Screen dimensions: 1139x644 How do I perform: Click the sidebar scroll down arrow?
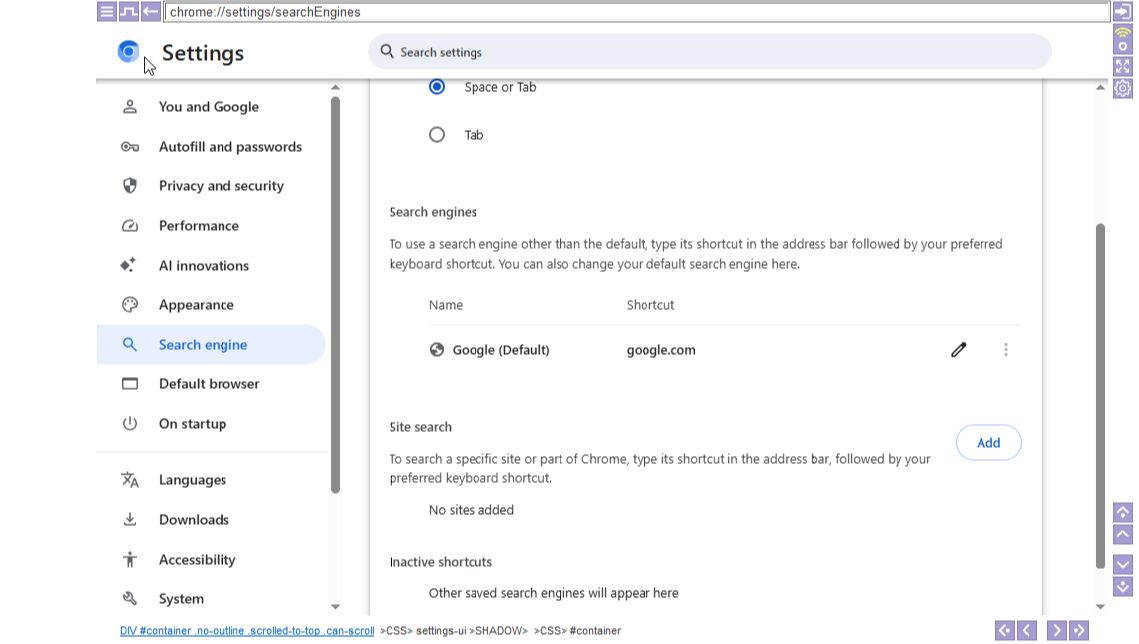click(335, 607)
